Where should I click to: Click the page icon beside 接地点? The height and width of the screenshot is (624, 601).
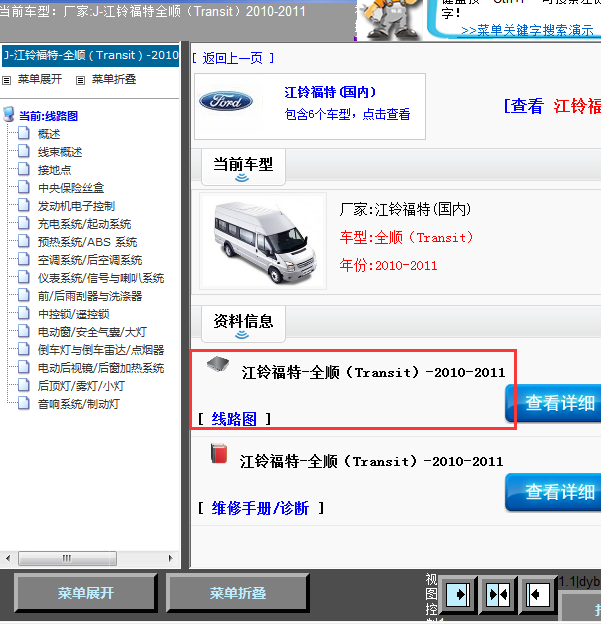(24, 169)
